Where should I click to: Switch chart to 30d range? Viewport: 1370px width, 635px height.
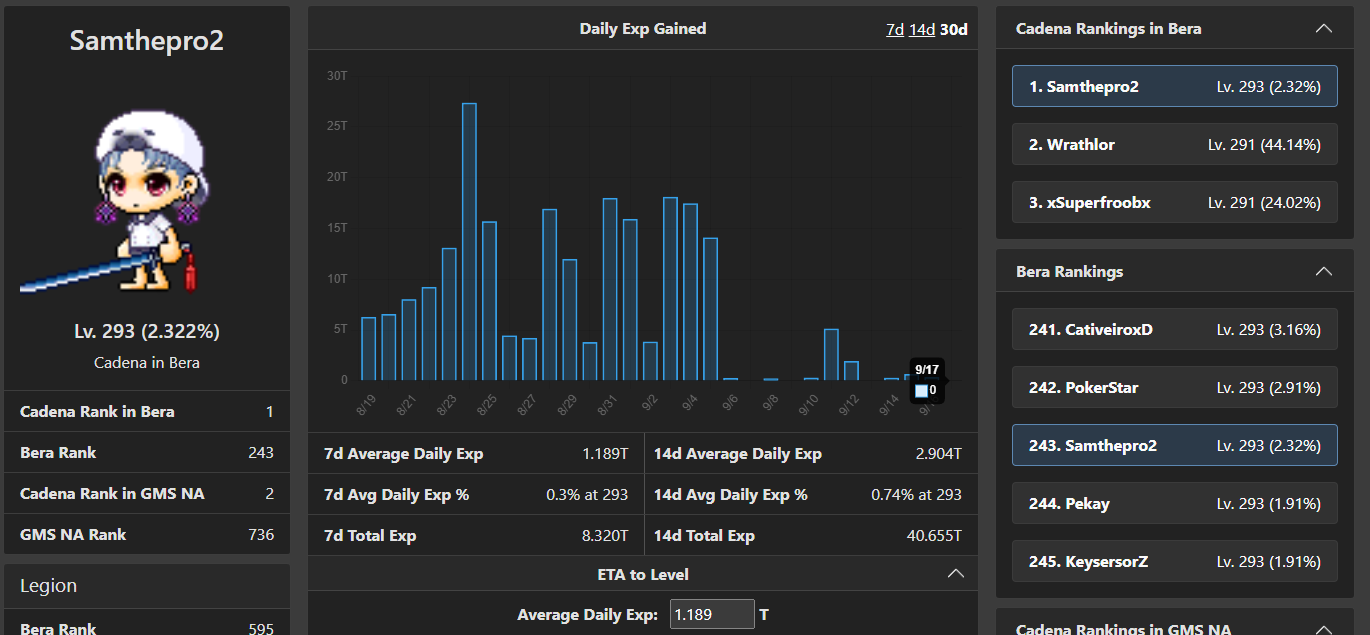point(954,29)
